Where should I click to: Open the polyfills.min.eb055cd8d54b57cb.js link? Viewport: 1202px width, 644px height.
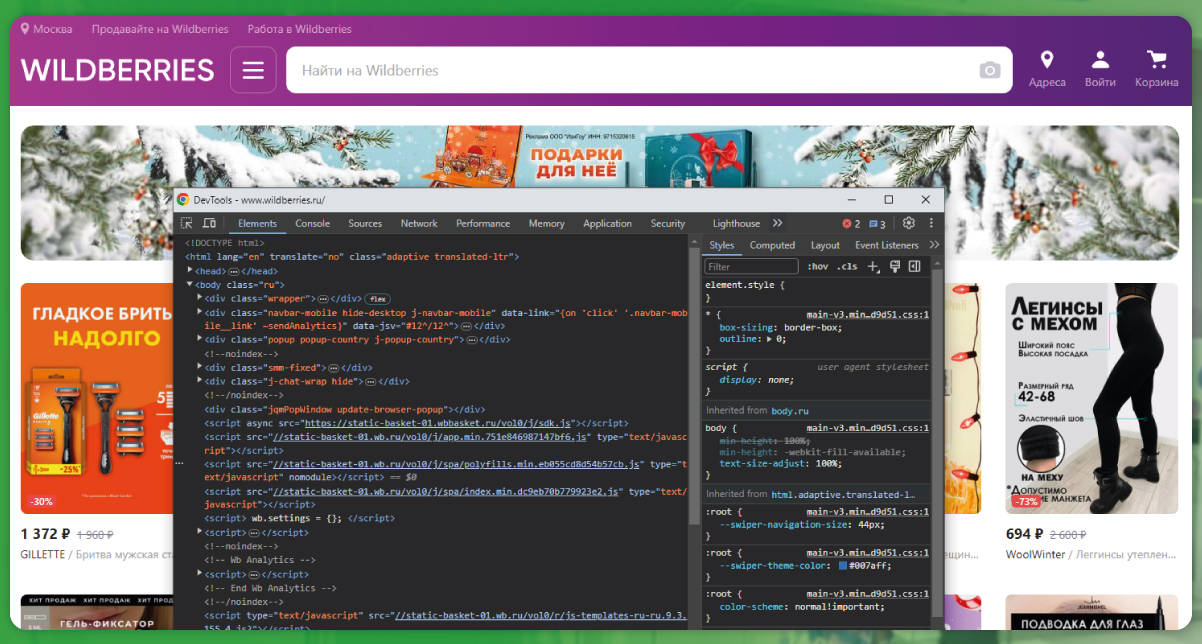pos(456,464)
